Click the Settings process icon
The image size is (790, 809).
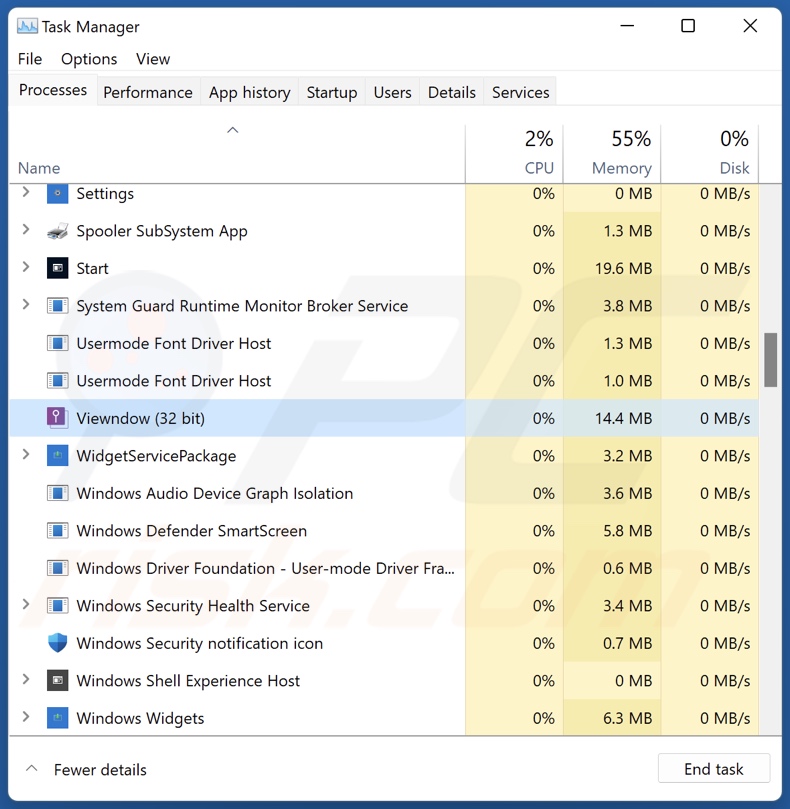(x=57, y=194)
